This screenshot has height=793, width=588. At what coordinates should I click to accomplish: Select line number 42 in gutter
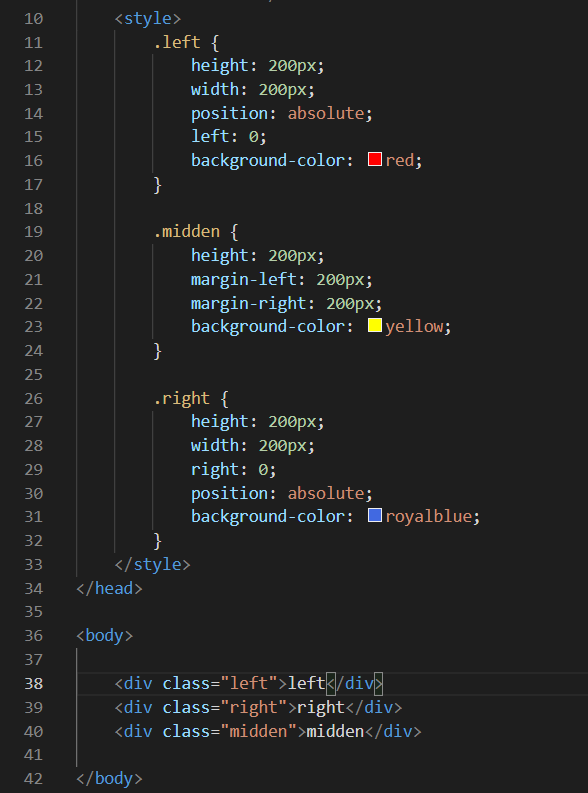pyautogui.click(x=33, y=779)
